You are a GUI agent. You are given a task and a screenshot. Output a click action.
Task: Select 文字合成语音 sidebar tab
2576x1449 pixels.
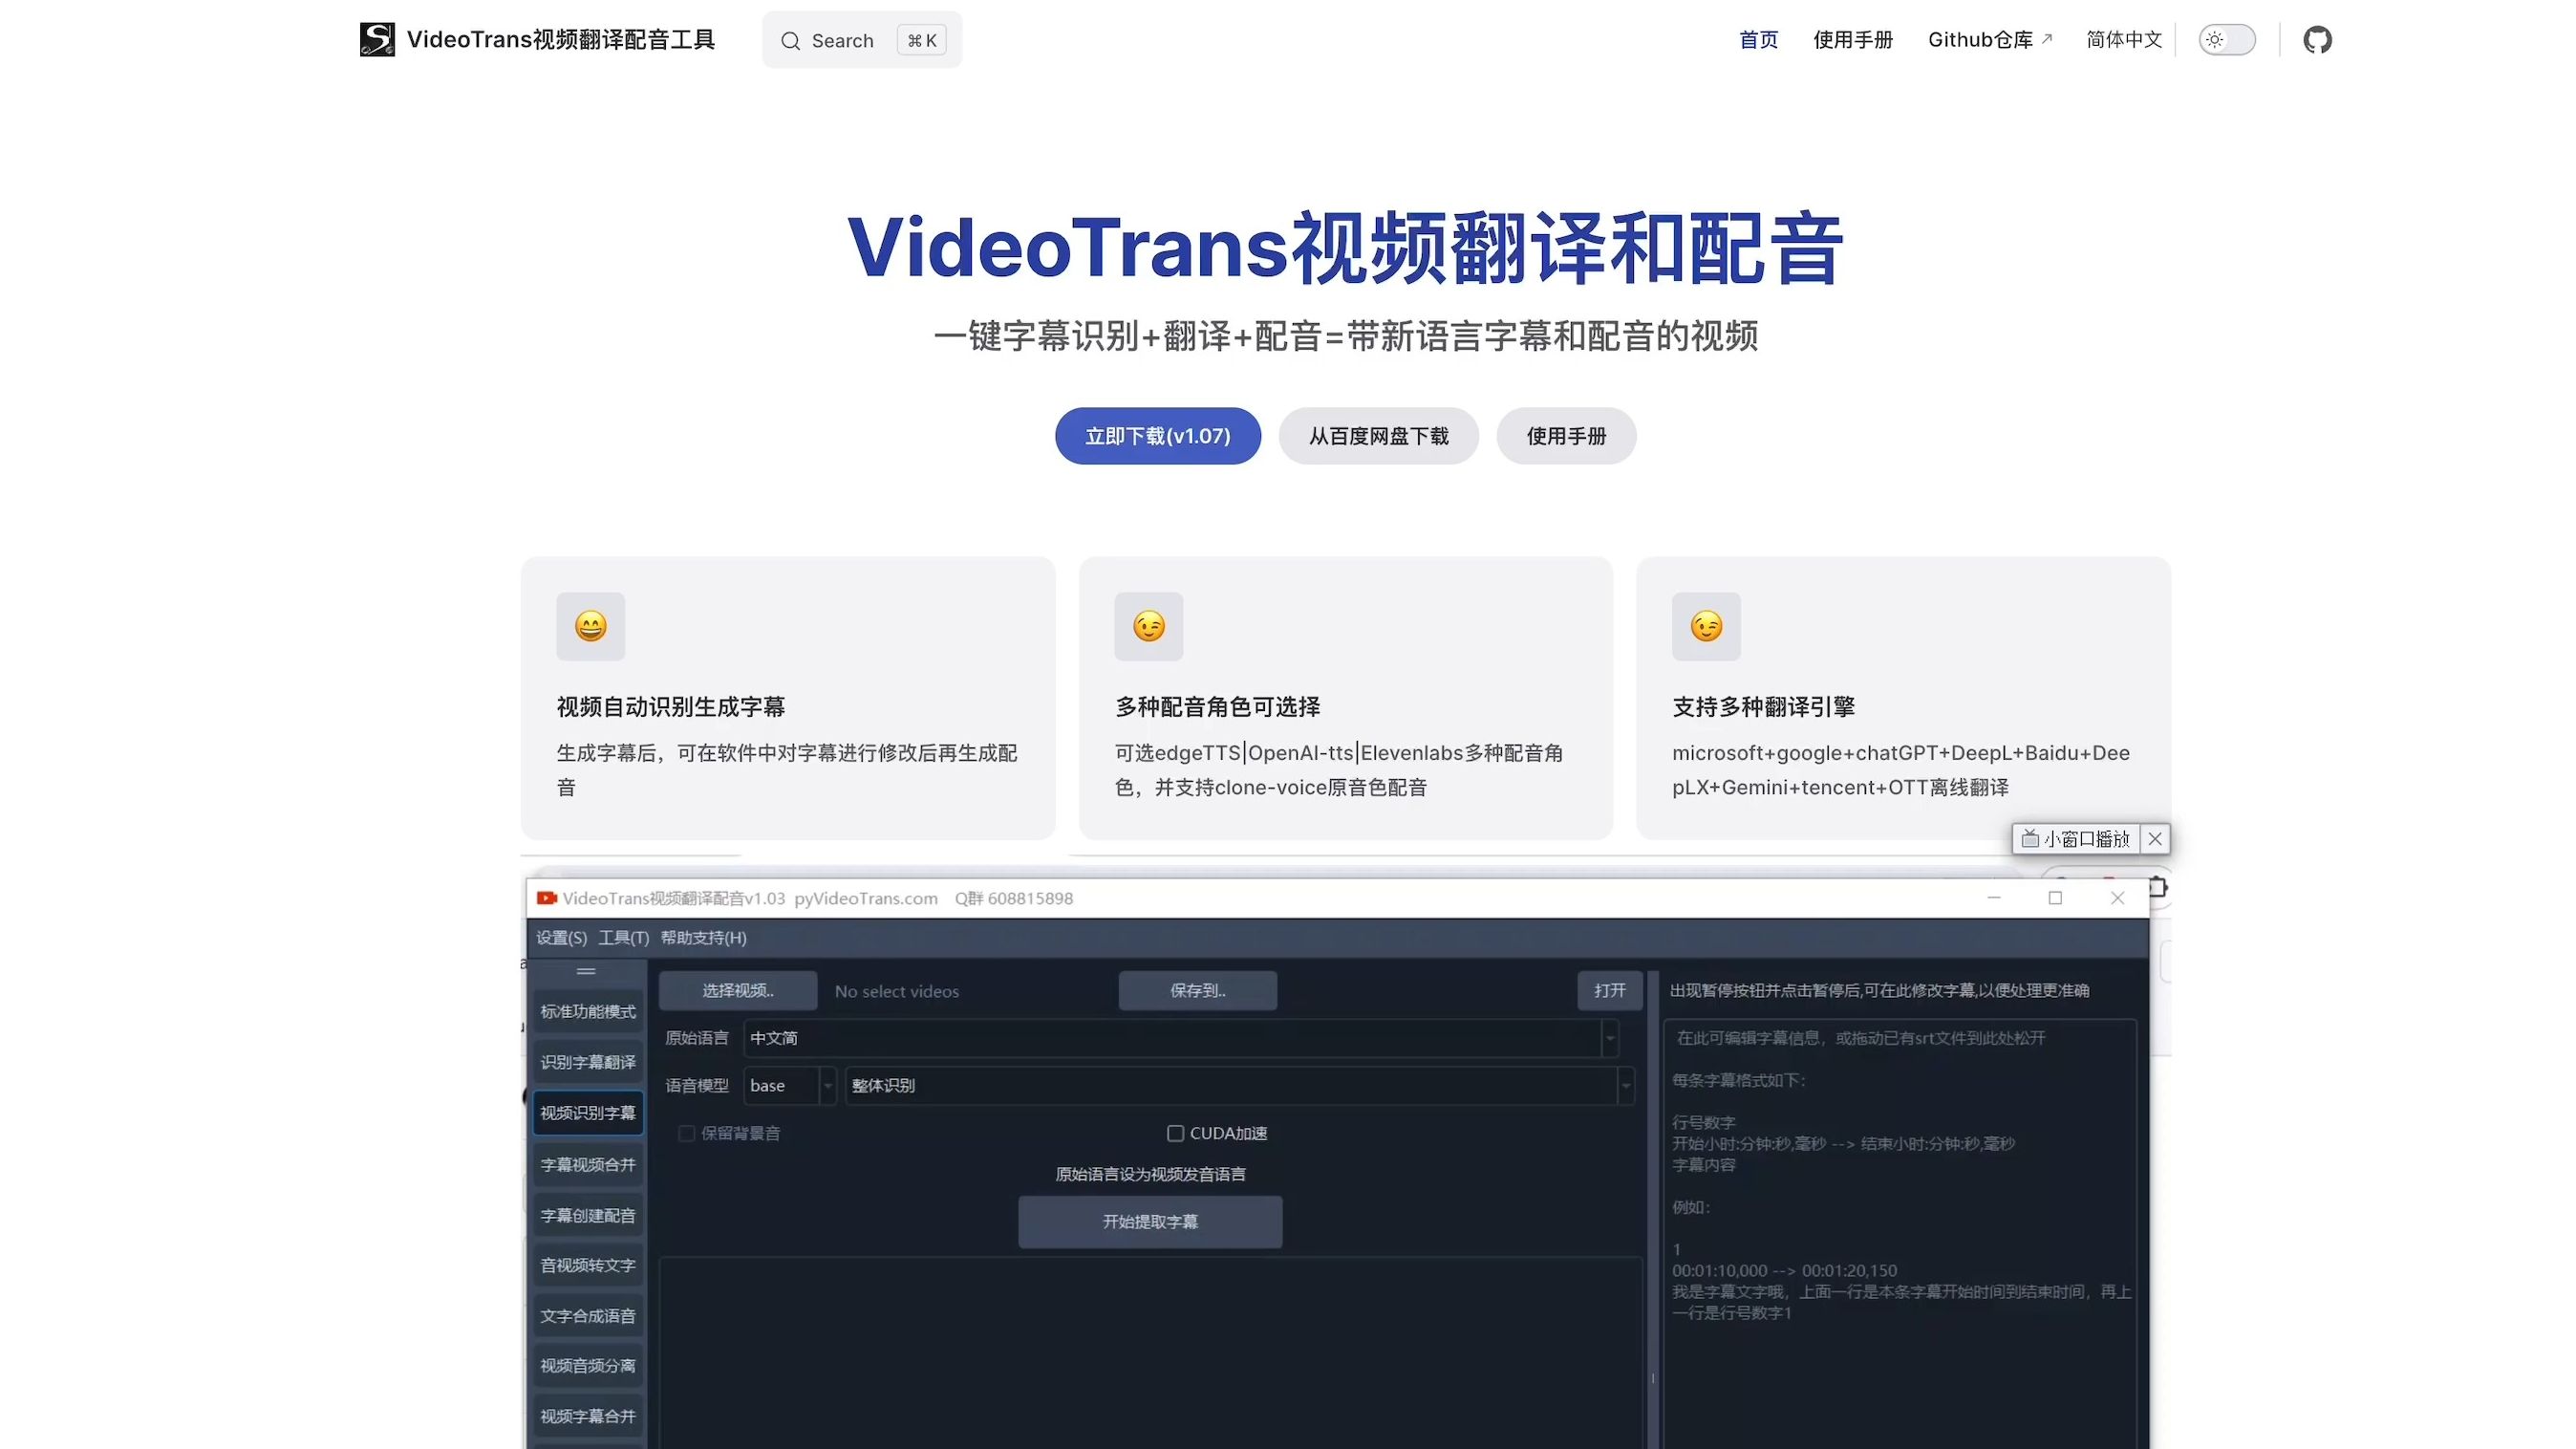click(588, 1316)
